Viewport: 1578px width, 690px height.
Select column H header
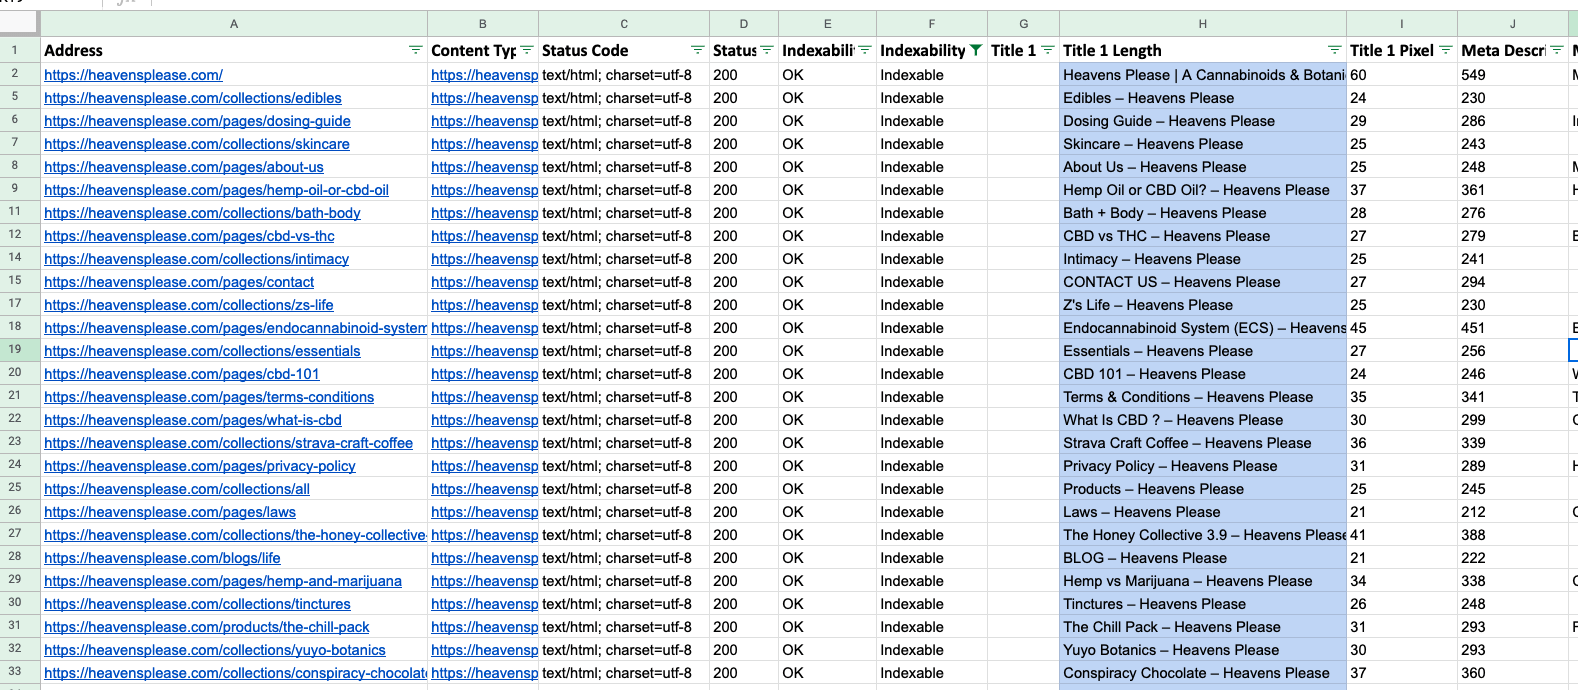click(x=1203, y=23)
